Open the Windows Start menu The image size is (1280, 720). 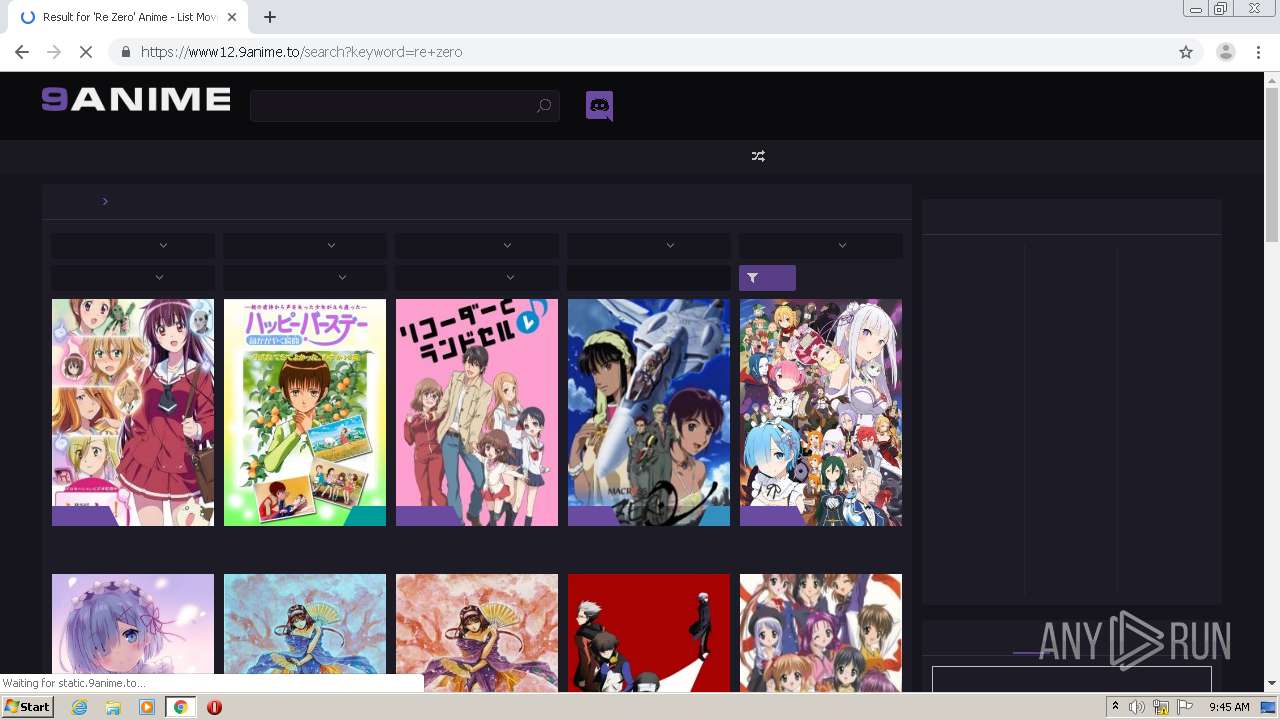click(28, 707)
